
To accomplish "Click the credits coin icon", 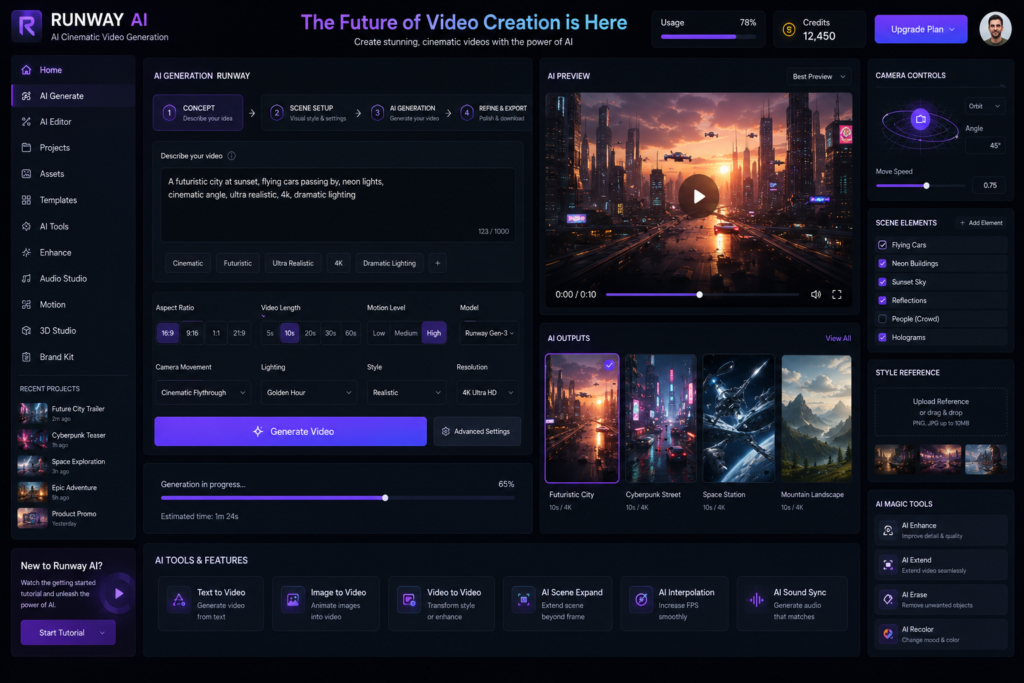I will pyautogui.click(x=789, y=29).
